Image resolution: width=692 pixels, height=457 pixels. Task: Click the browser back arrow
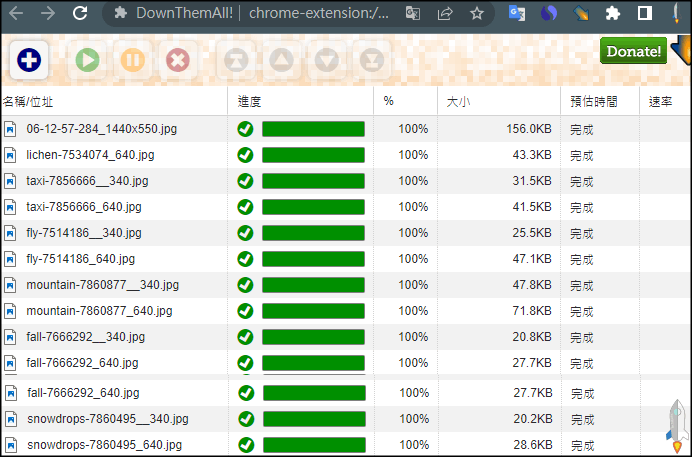[x=15, y=14]
